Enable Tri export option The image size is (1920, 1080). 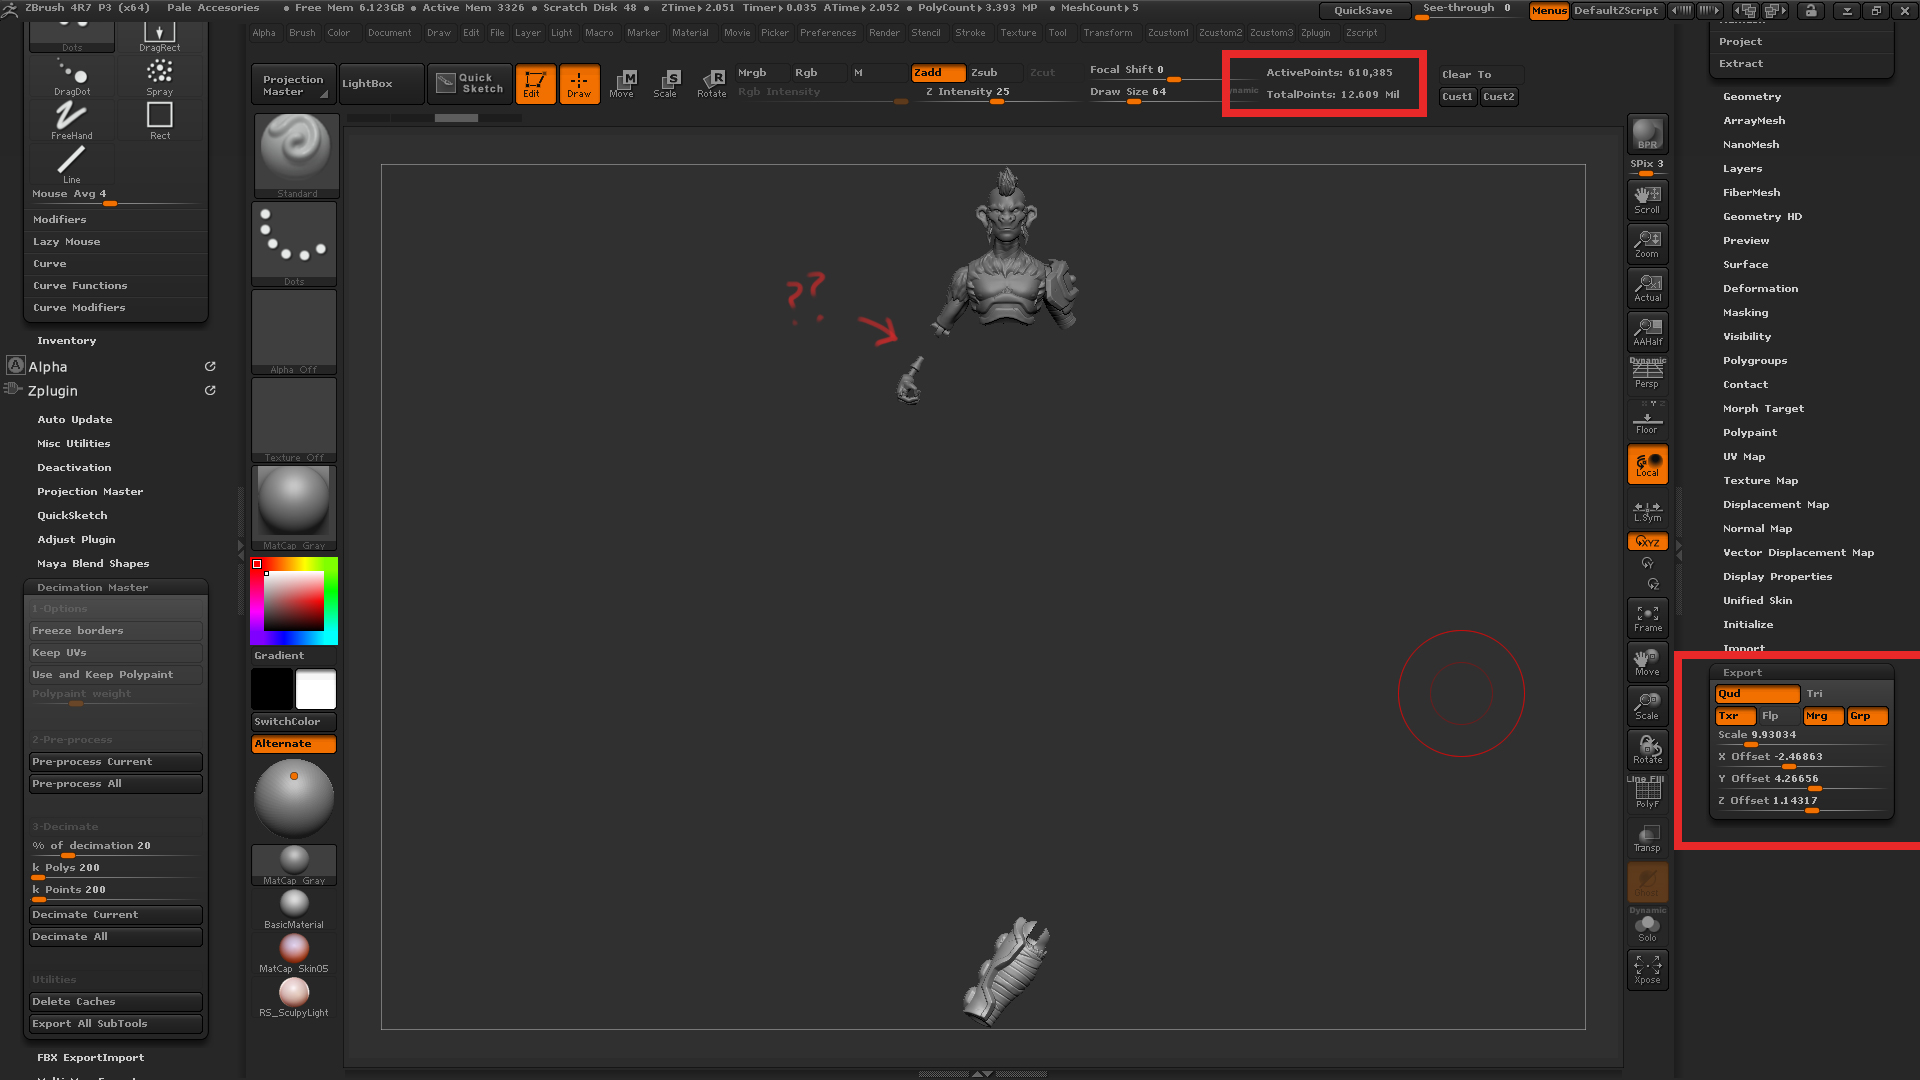coord(1844,694)
